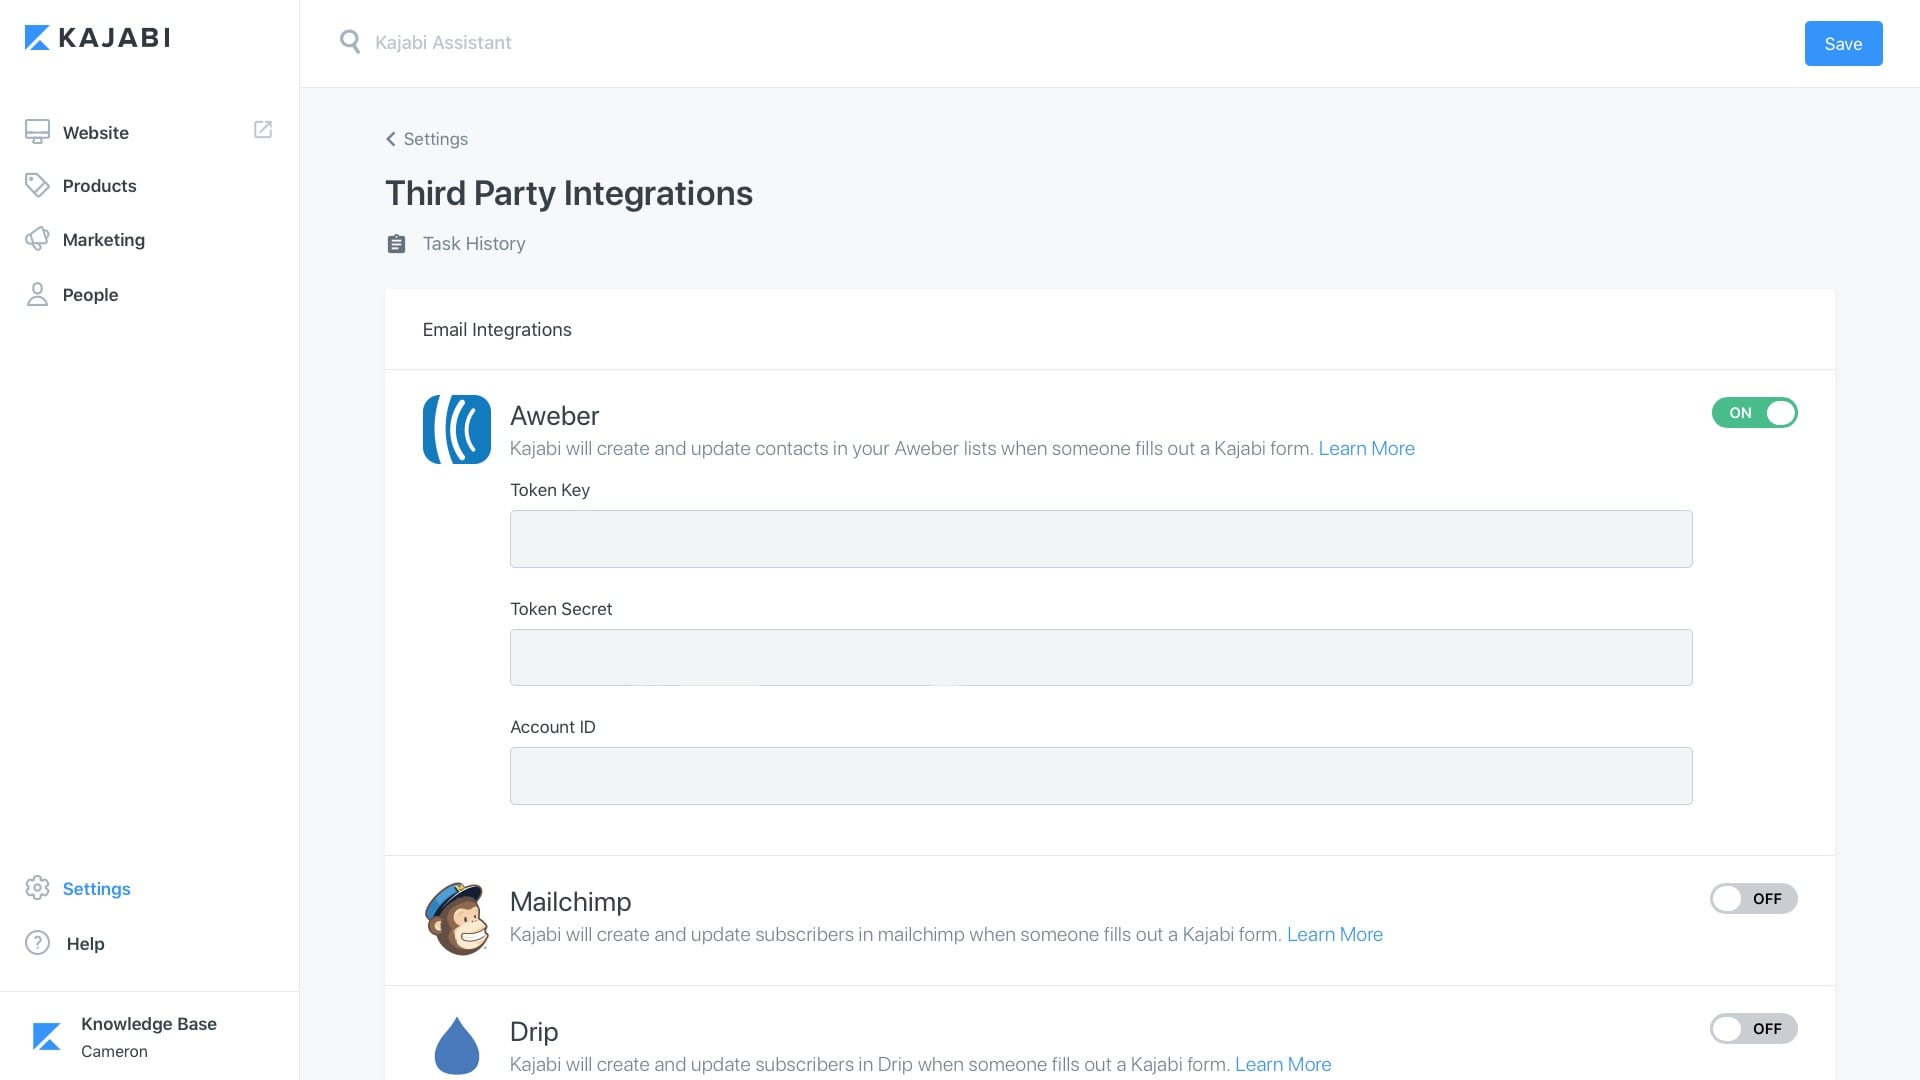Image resolution: width=1920 pixels, height=1080 pixels.
Task: Click the Help question mark icon
Action: (x=37, y=943)
